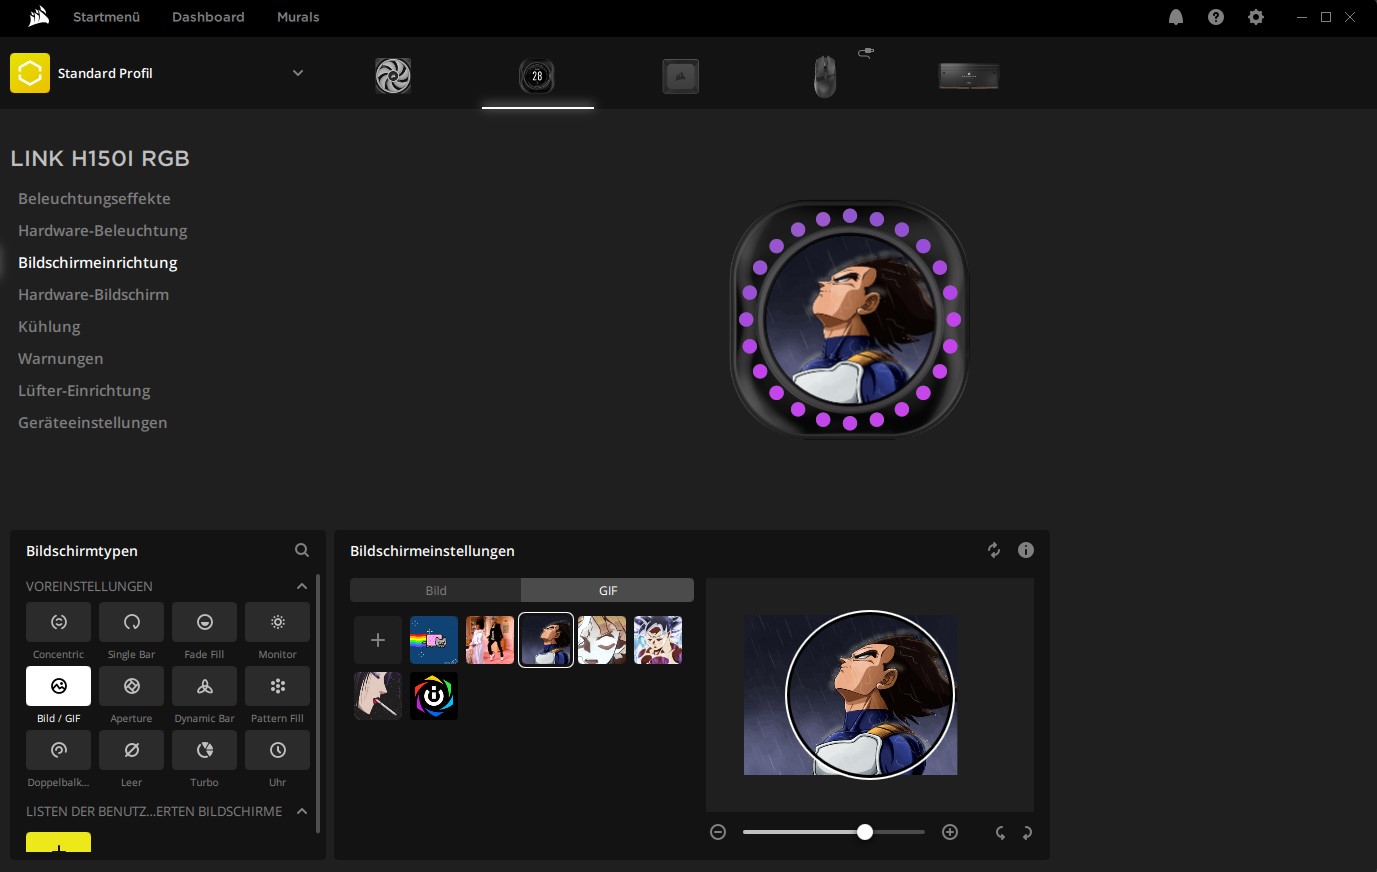Viewport: 1377px width, 872px height.
Task: Select the Uhr clock screen type
Action: pyautogui.click(x=277, y=751)
